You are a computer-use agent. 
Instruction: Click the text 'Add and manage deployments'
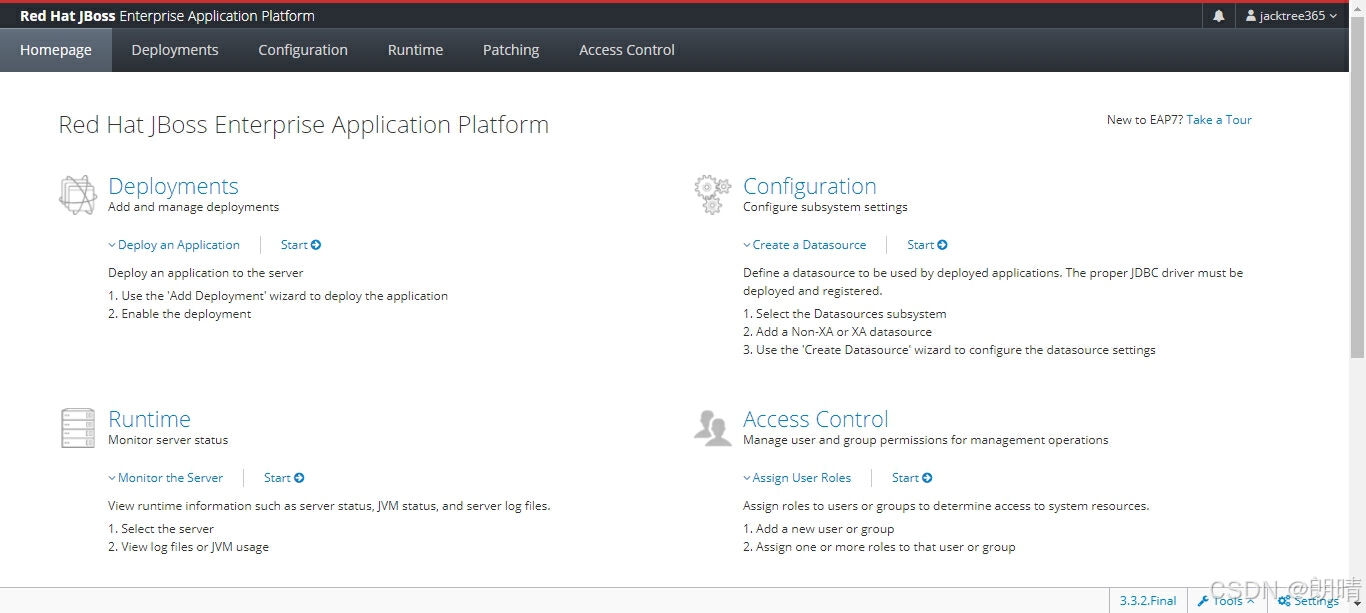tap(194, 207)
